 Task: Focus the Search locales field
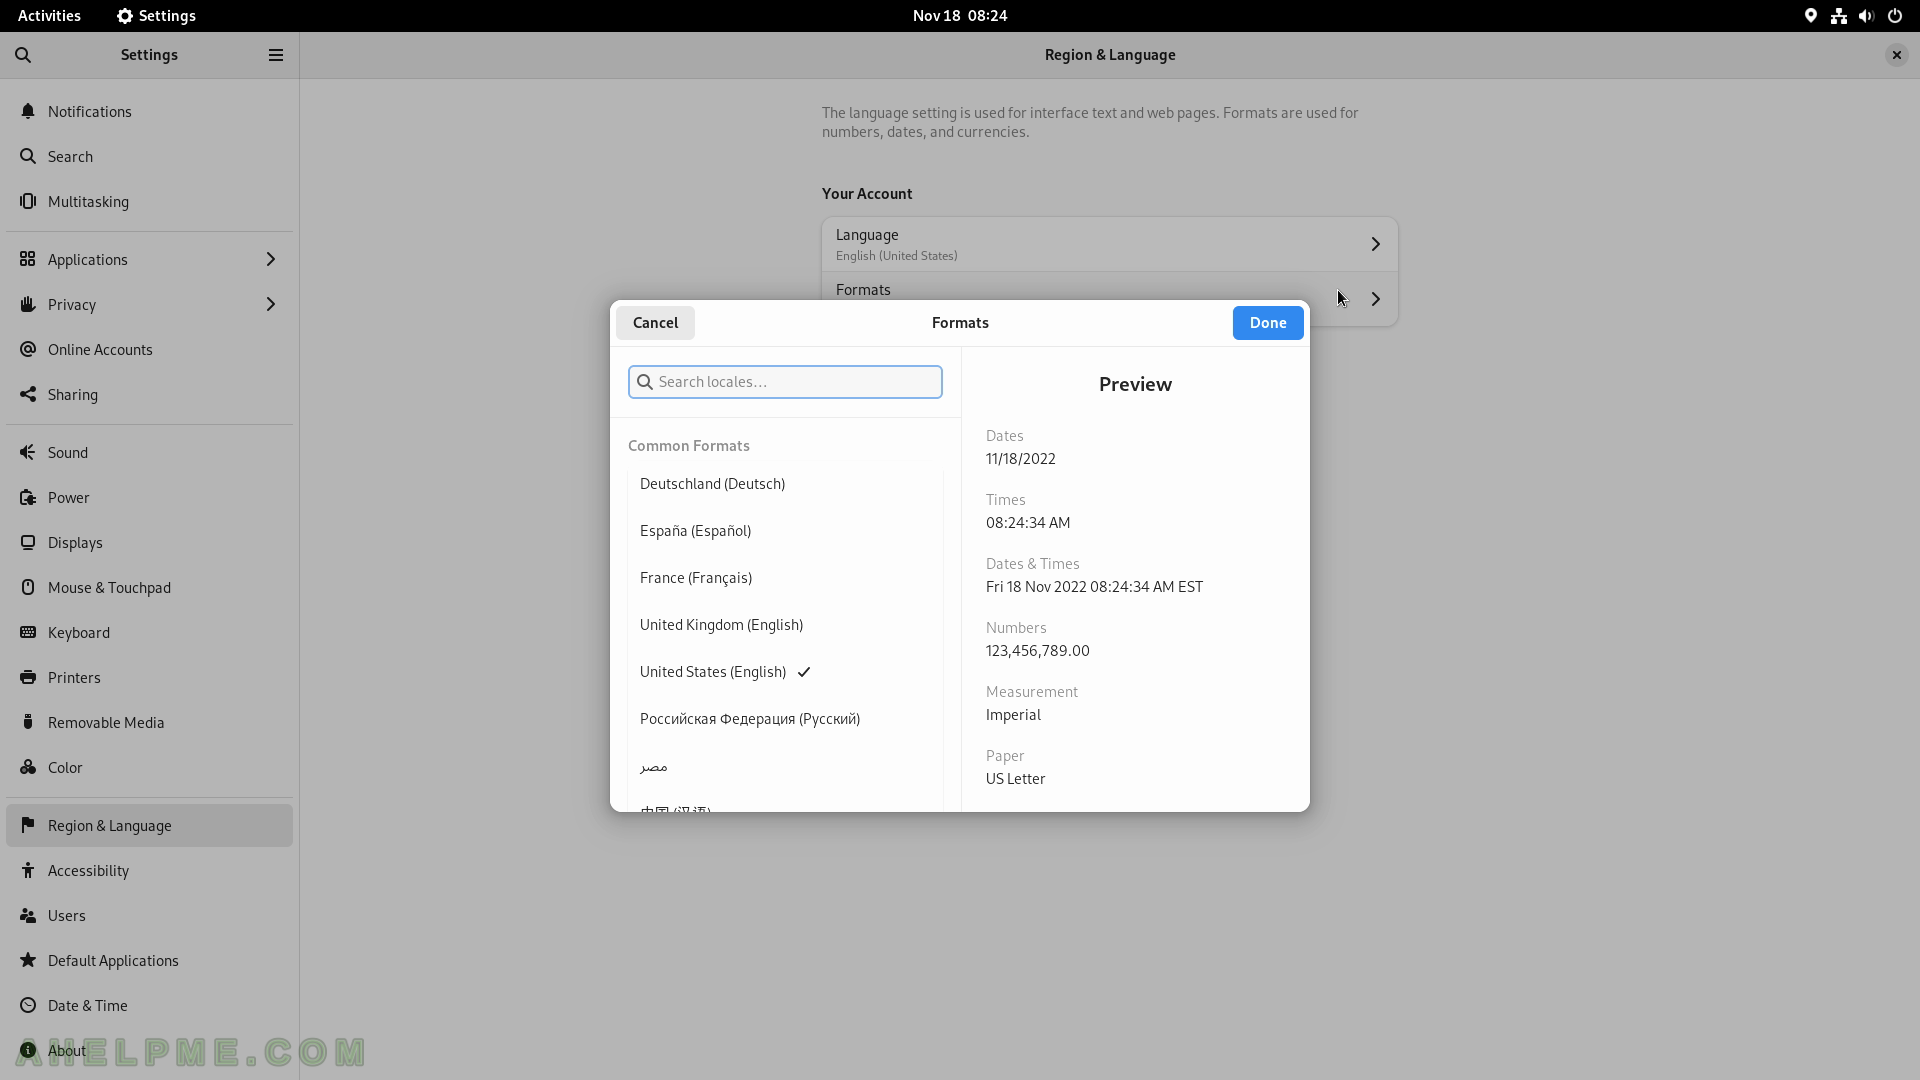click(x=785, y=382)
